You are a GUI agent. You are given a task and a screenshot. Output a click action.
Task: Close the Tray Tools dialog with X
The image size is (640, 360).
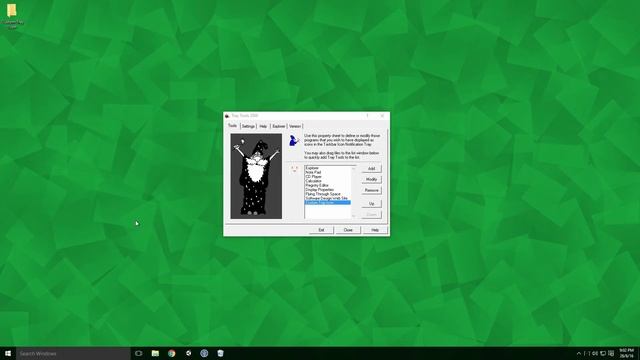click(382, 116)
